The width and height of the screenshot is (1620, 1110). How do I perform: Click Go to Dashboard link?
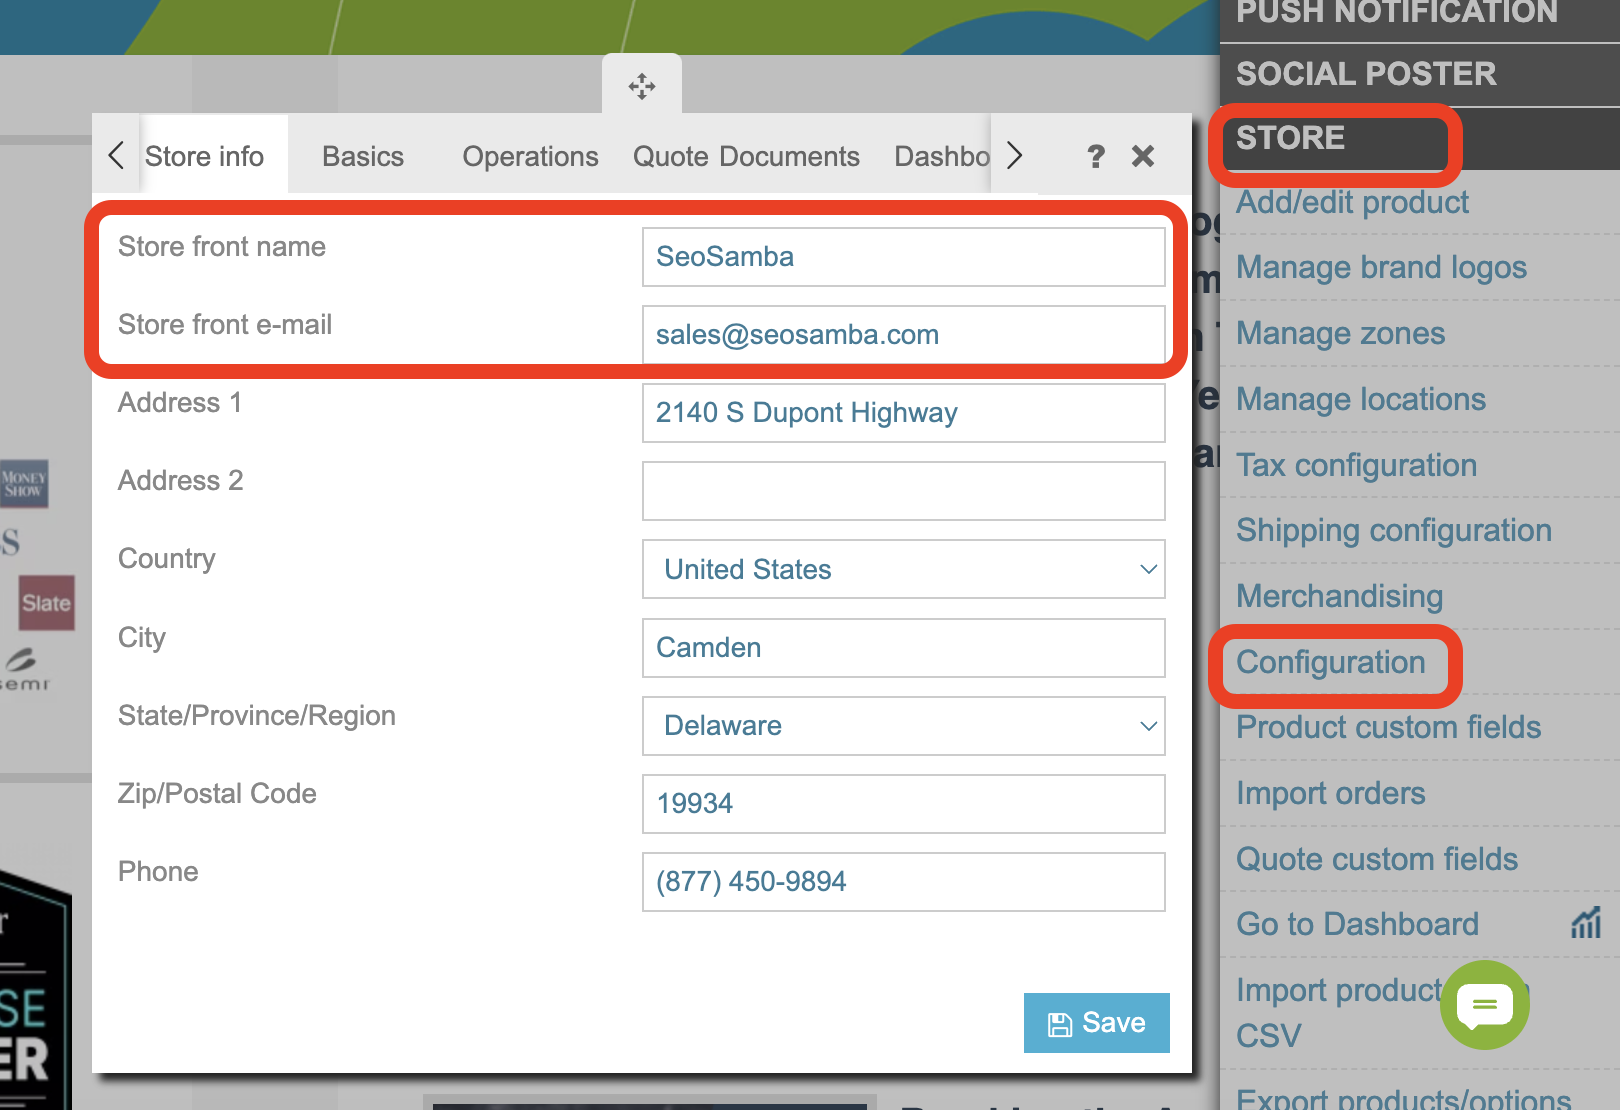coord(1357,924)
